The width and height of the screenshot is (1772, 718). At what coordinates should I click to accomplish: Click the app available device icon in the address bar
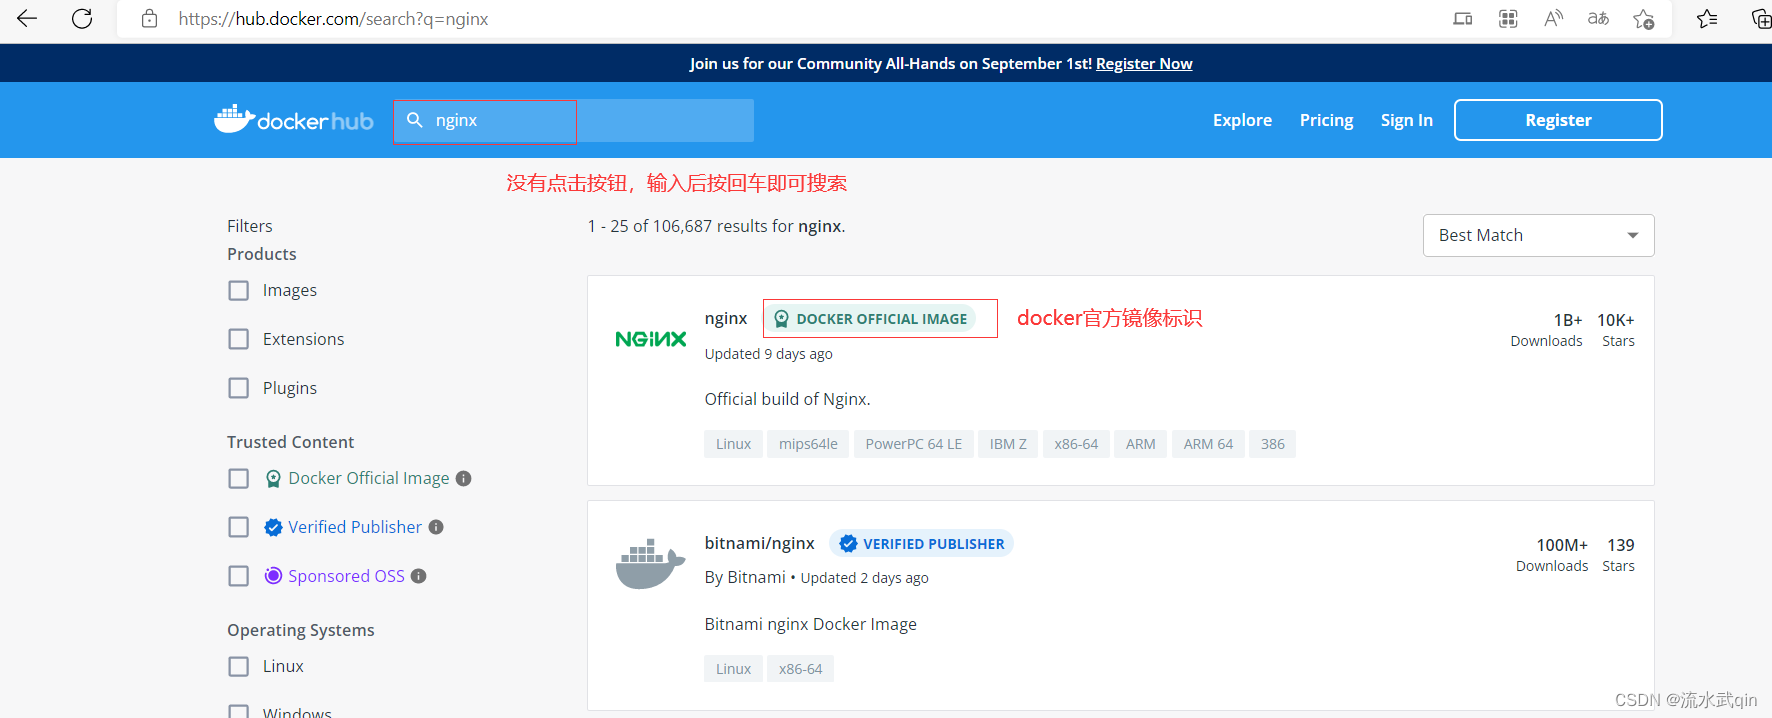pyautogui.click(x=1462, y=18)
